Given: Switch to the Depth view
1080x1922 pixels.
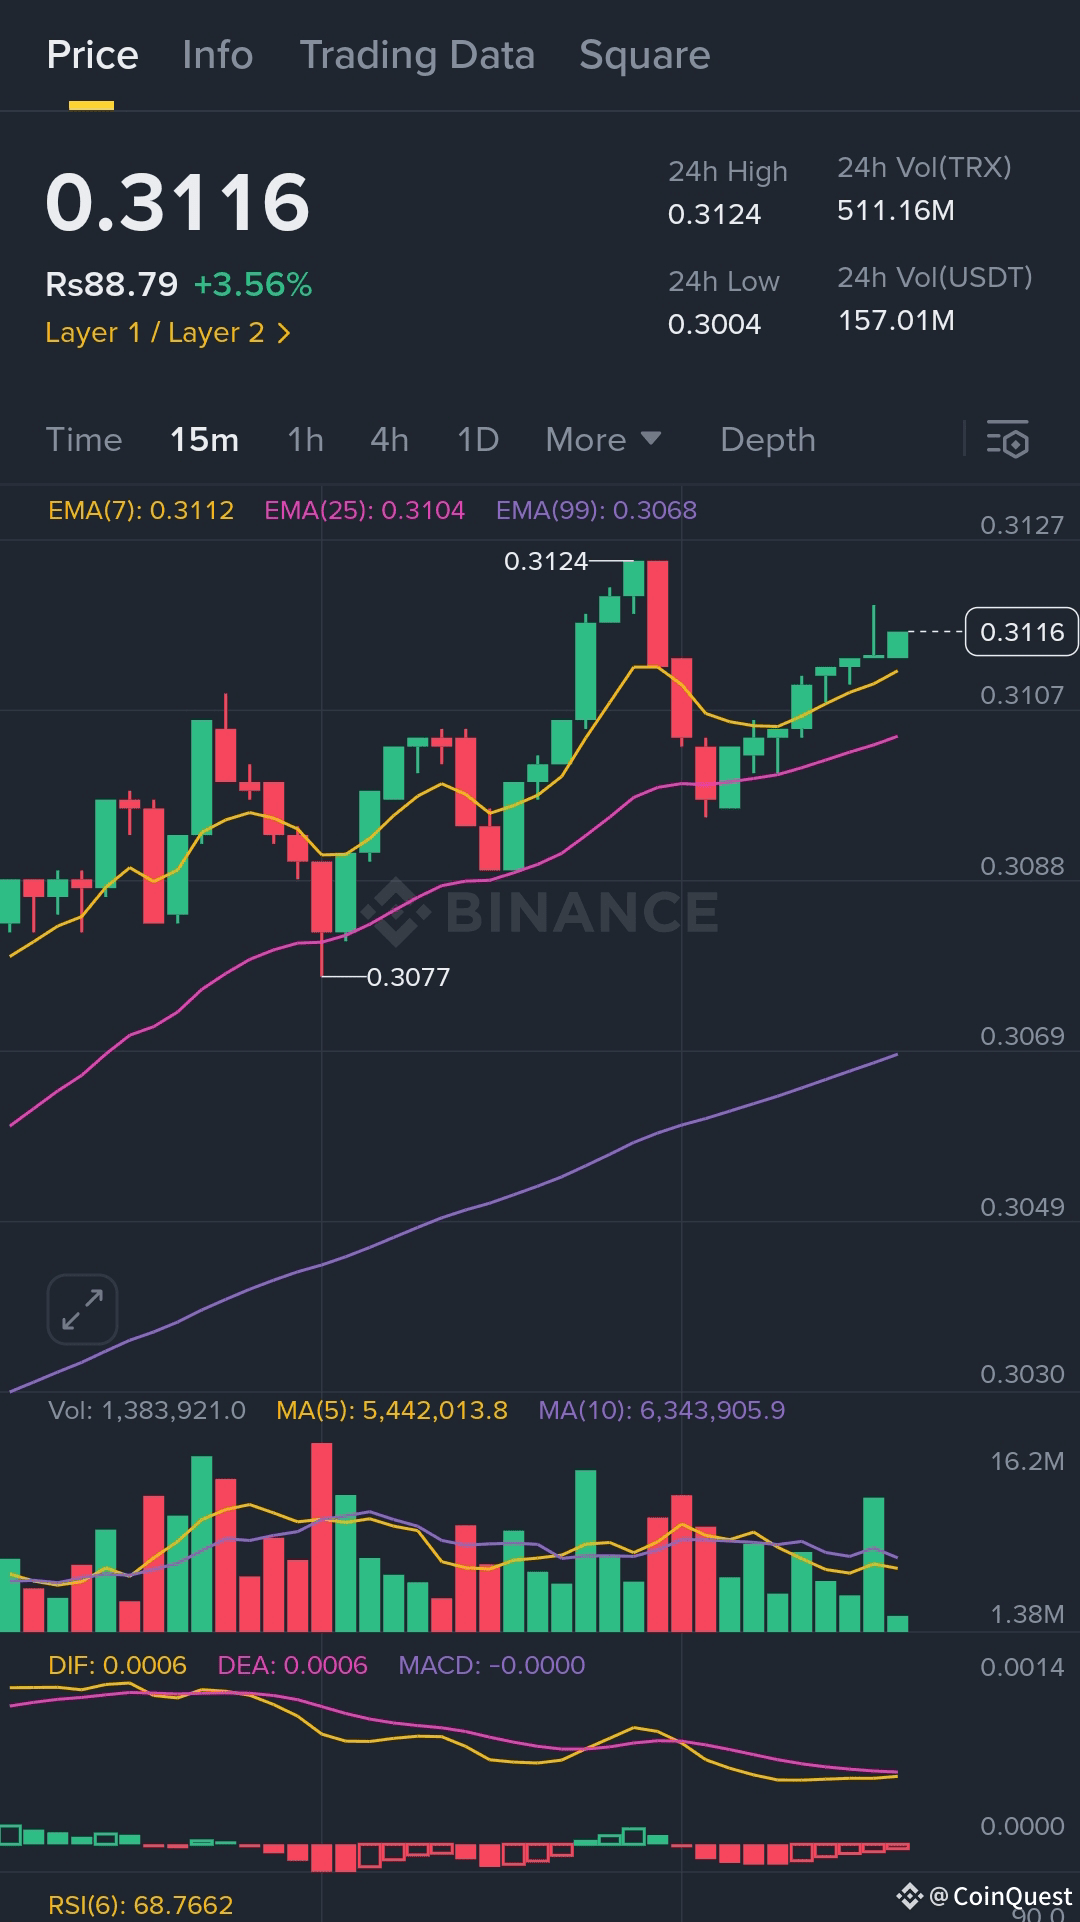Looking at the screenshot, I should point(767,439).
